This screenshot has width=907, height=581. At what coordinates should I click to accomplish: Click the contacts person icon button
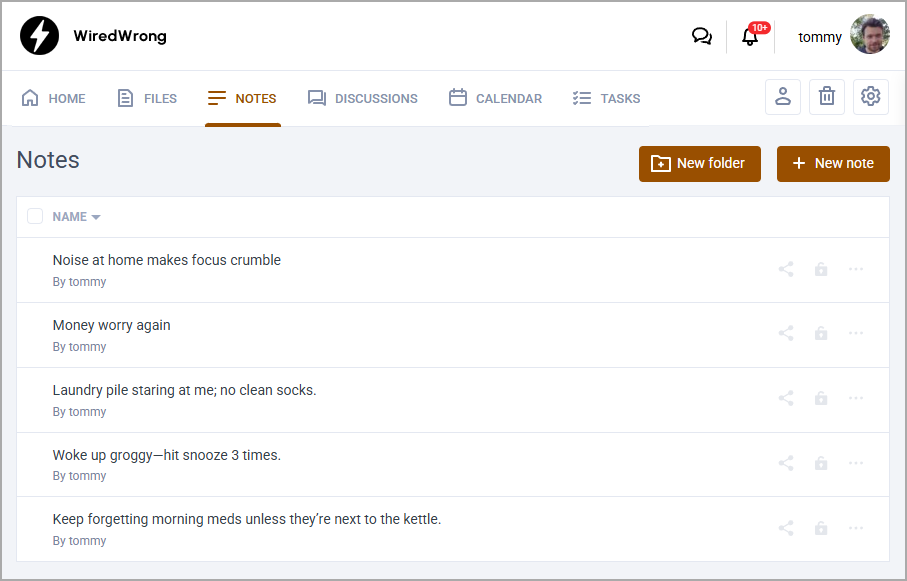pos(783,97)
